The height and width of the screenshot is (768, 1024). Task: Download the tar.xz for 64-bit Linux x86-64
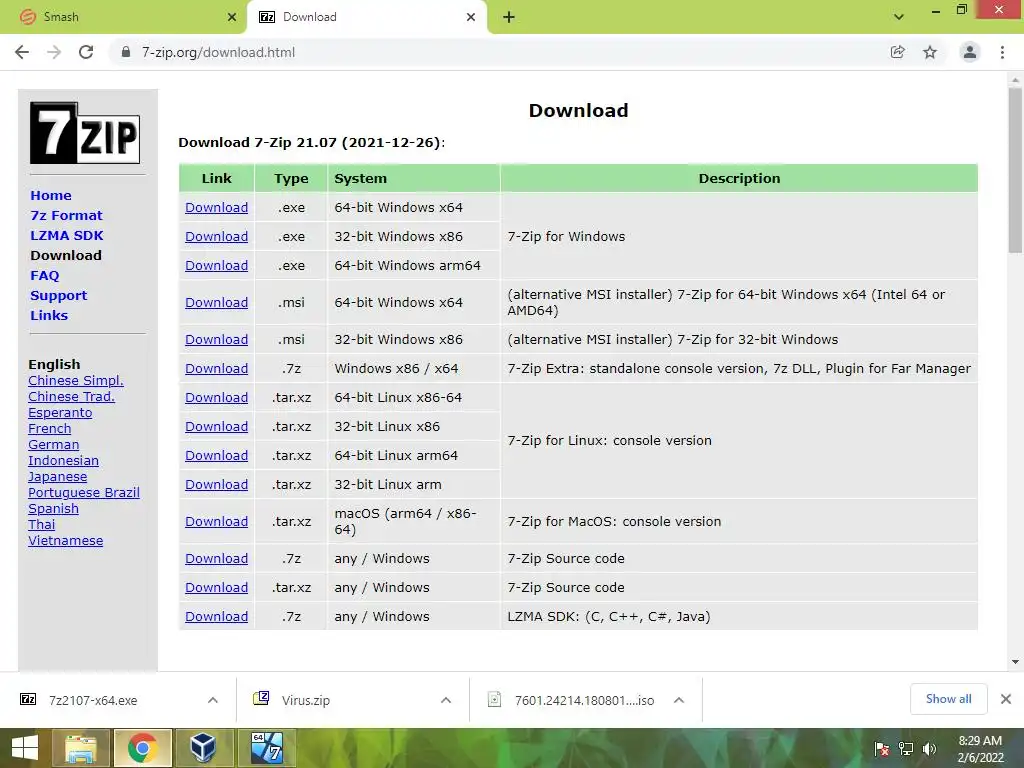tap(216, 398)
